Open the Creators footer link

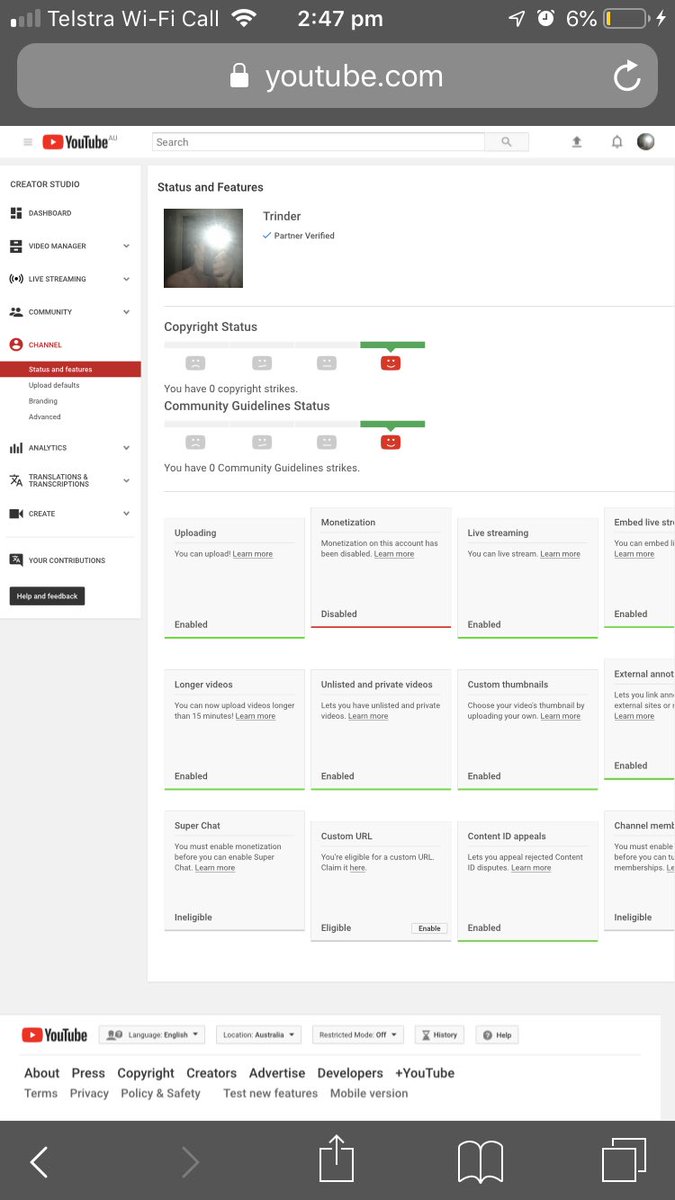point(212,1073)
